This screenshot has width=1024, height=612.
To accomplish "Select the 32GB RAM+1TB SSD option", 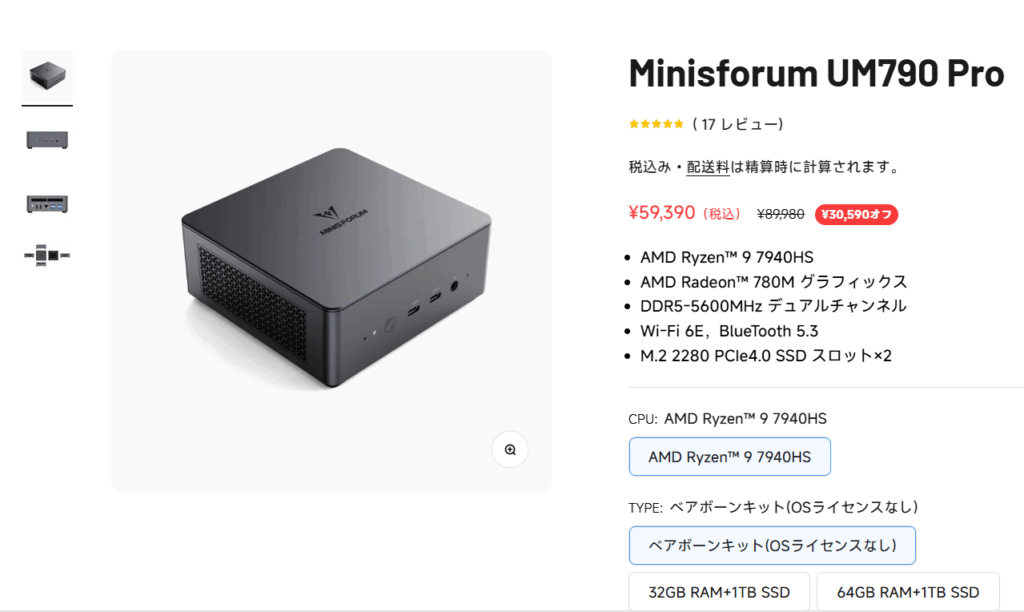I will point(718,592).
